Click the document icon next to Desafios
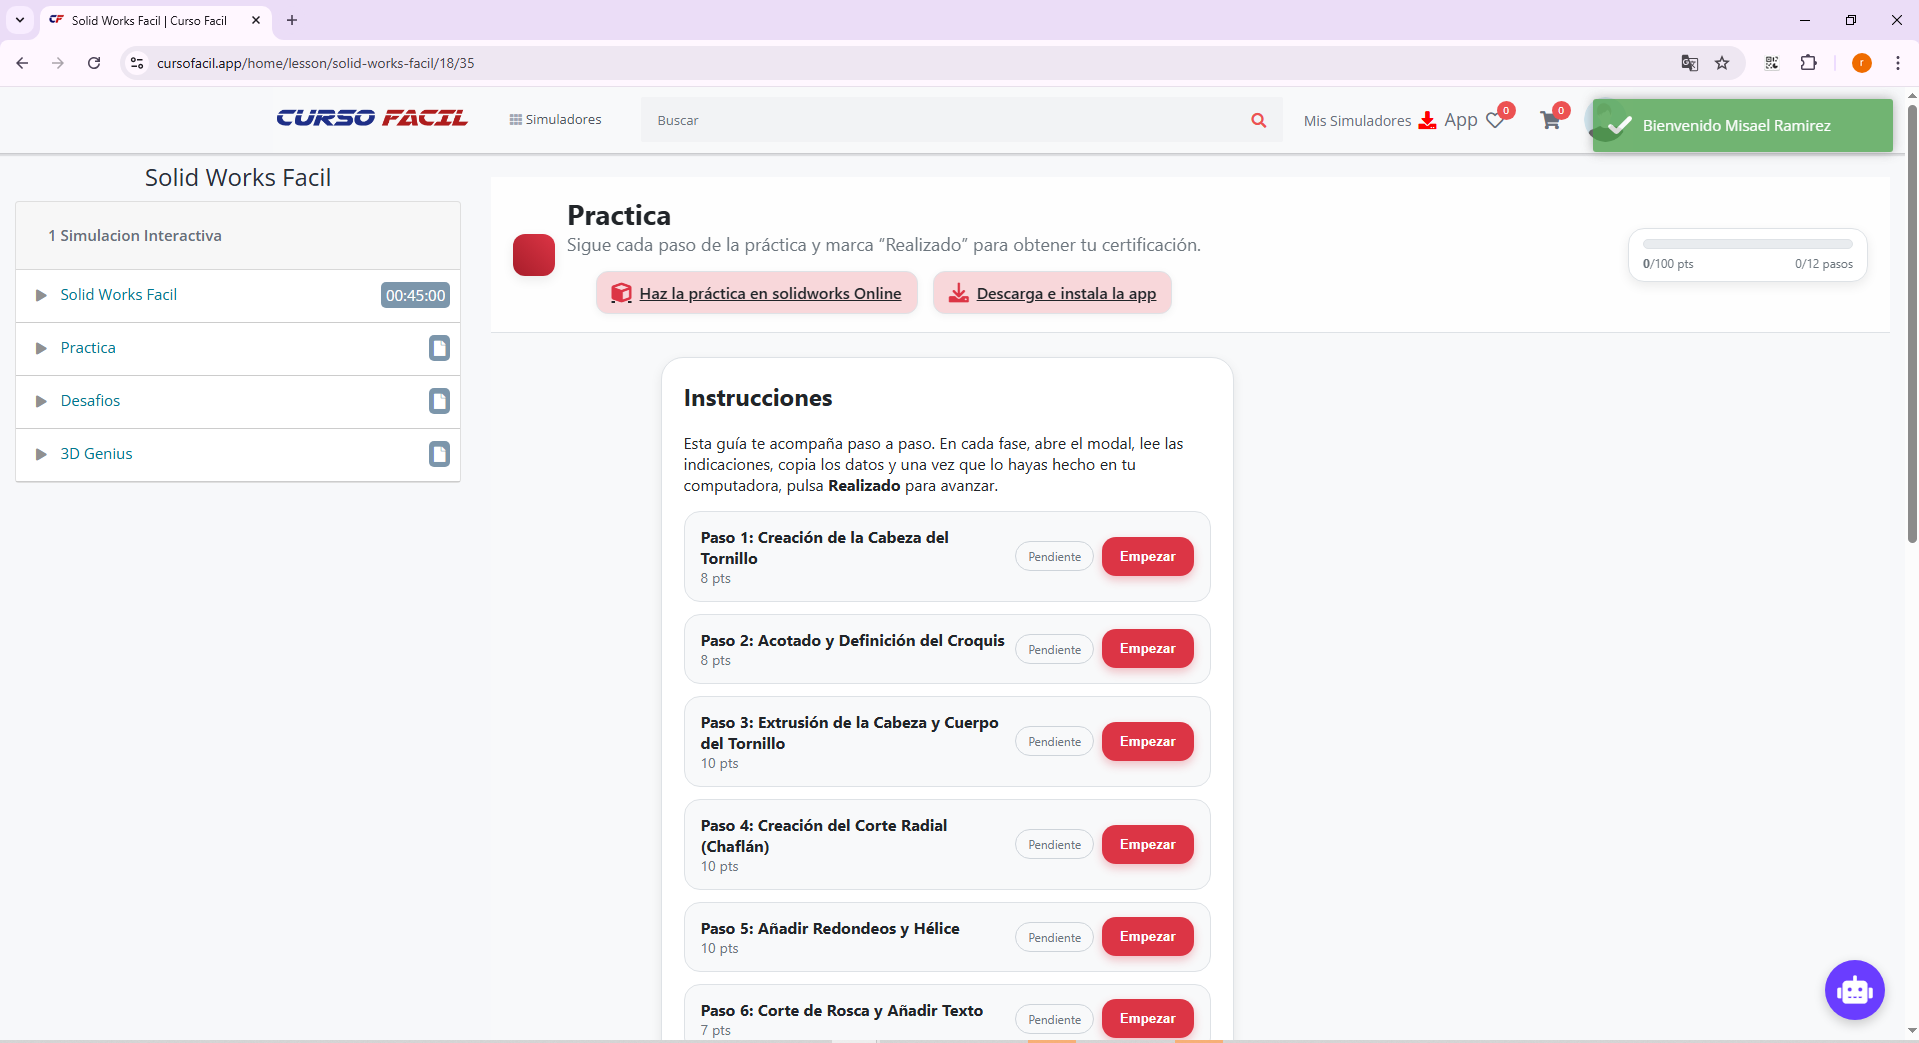Image resolution: width=1919 pixels, height=1043 pixels. pos(439,401)
